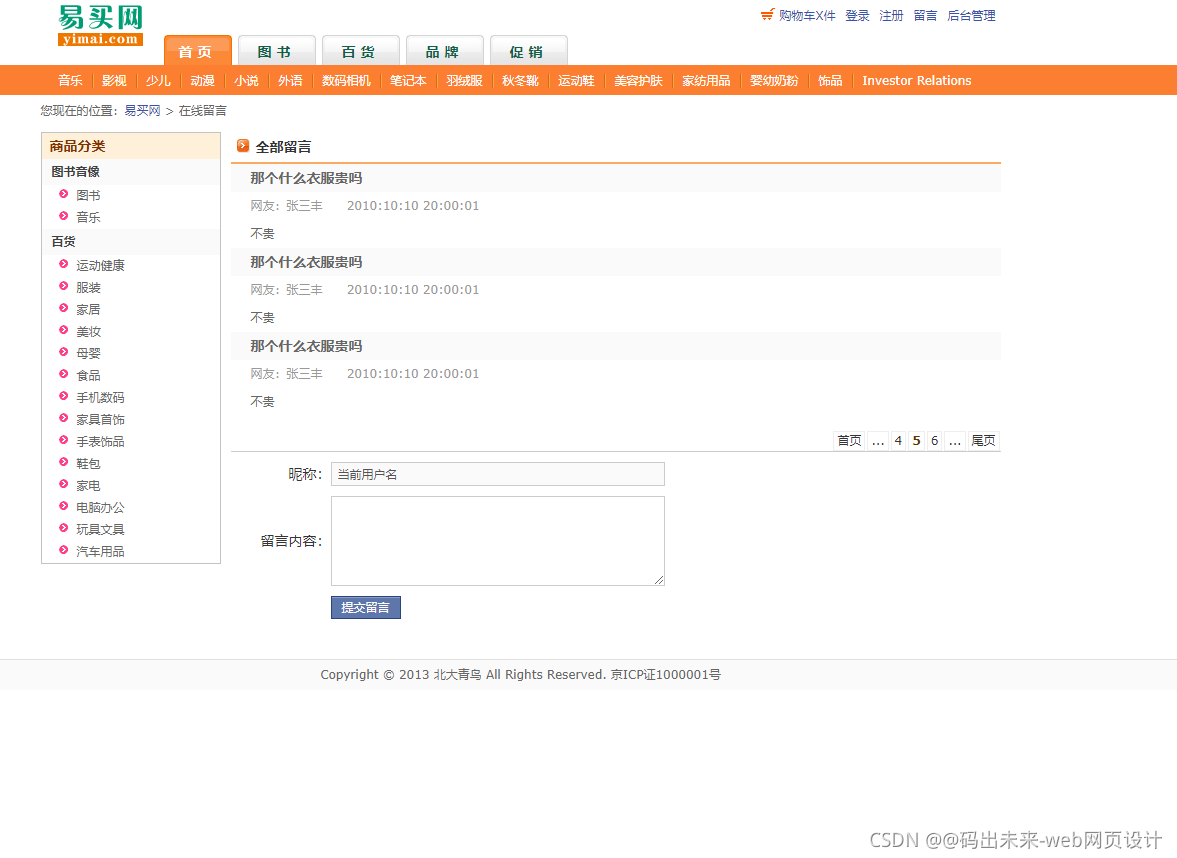Click the 图书音像 section heading
The width and height of the screenshot is (1177, 858).
[x=75, y=171]
